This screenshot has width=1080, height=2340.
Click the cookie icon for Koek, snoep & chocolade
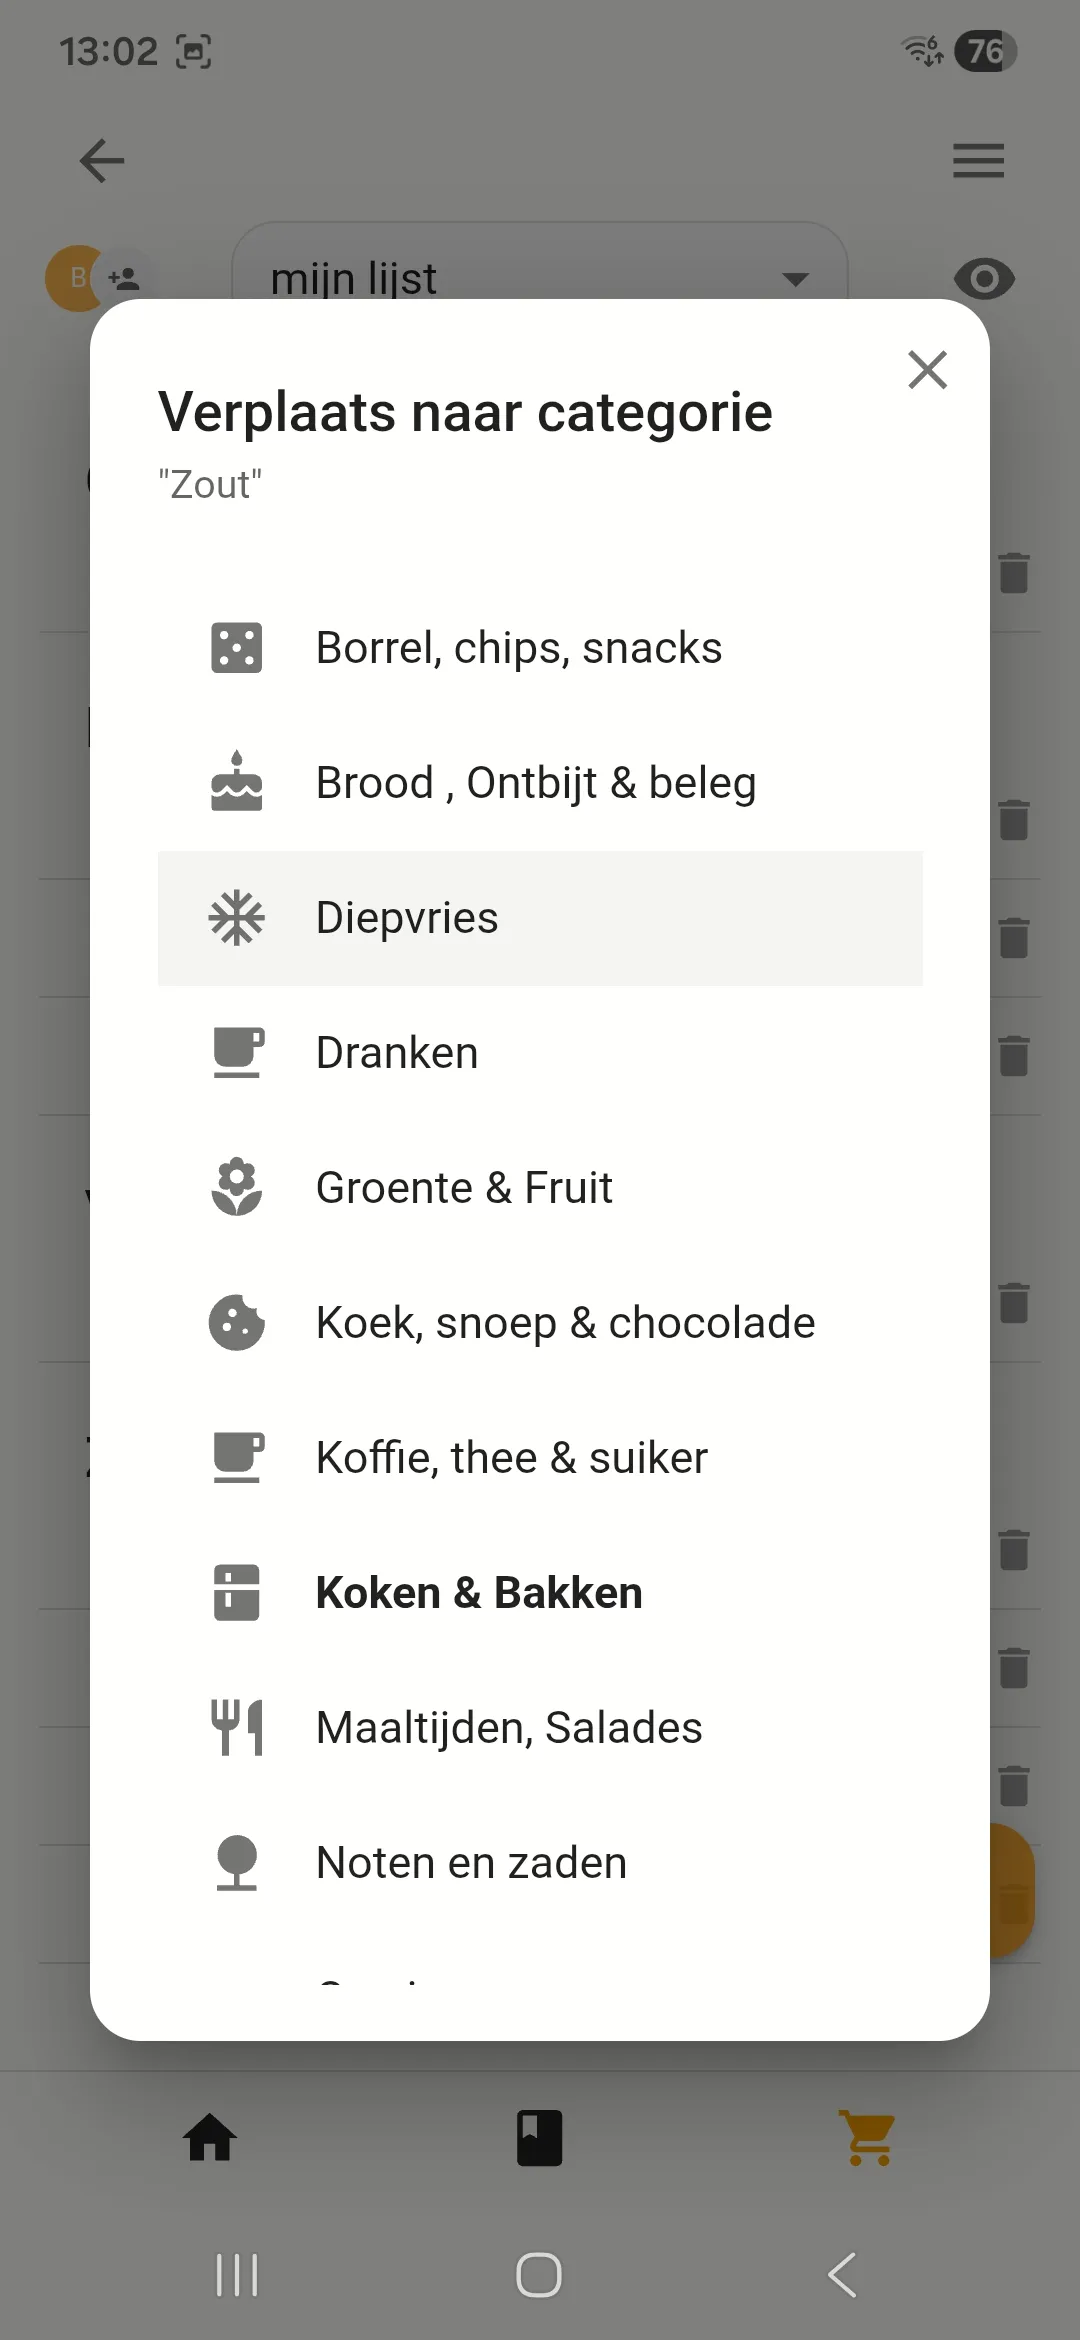(236, 1322)
